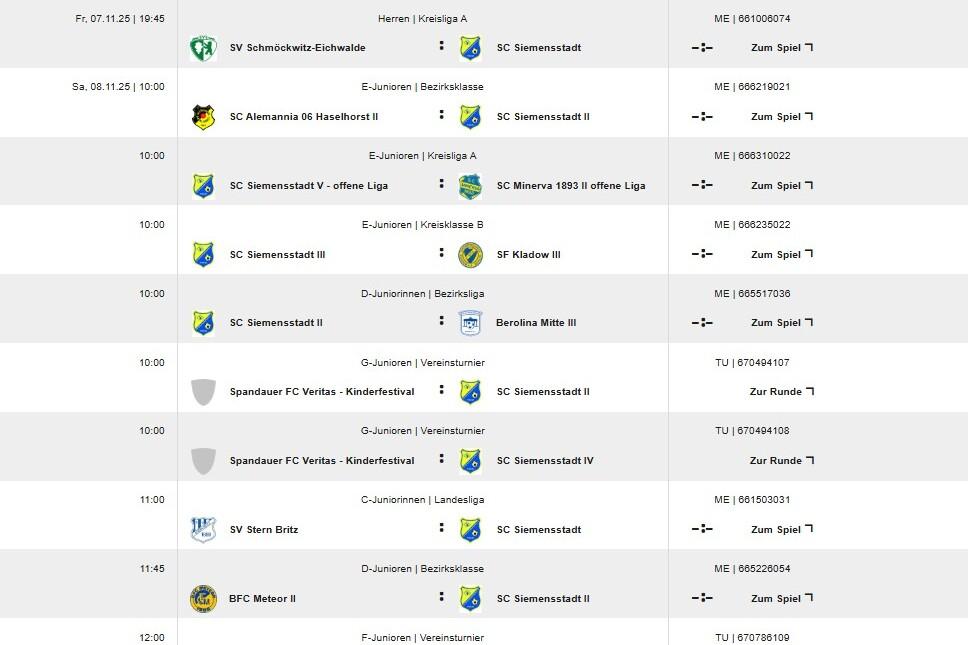Click the Berolina Mitte III crest
Screen dimensions: 968x645
tap(470, 323)
